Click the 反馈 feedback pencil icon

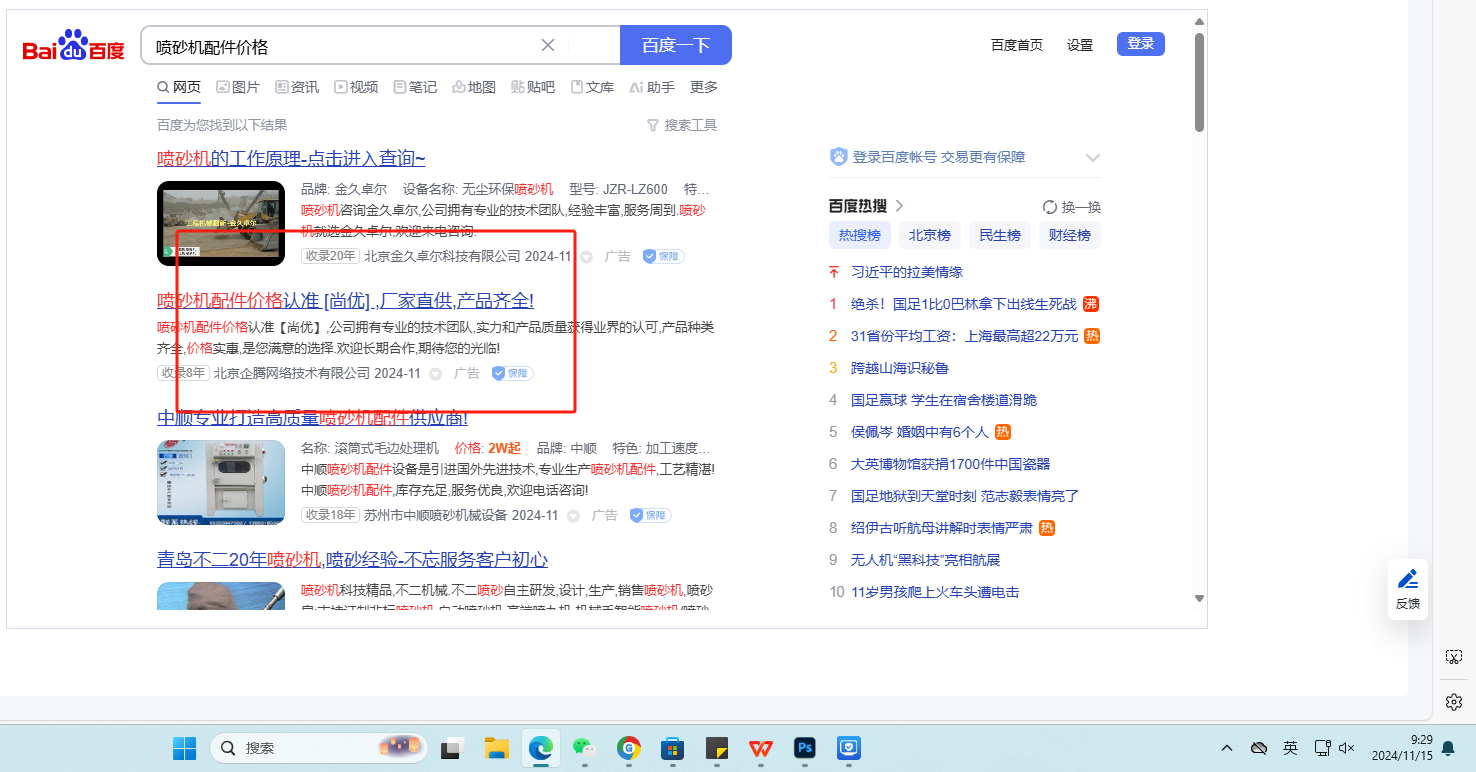click(x=1408, y=579)
